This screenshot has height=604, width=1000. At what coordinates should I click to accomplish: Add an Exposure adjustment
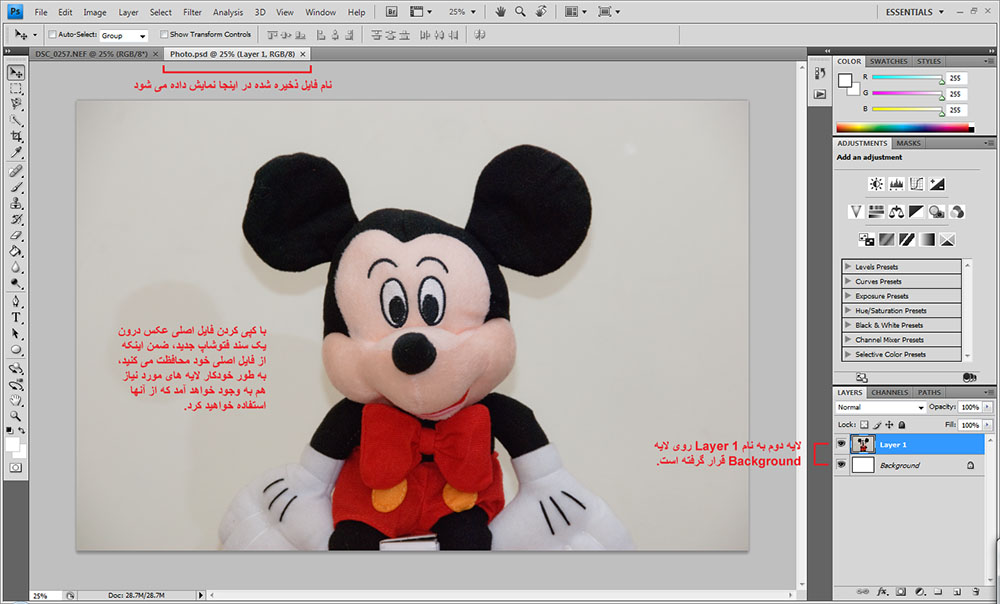[x=936, y=184]
